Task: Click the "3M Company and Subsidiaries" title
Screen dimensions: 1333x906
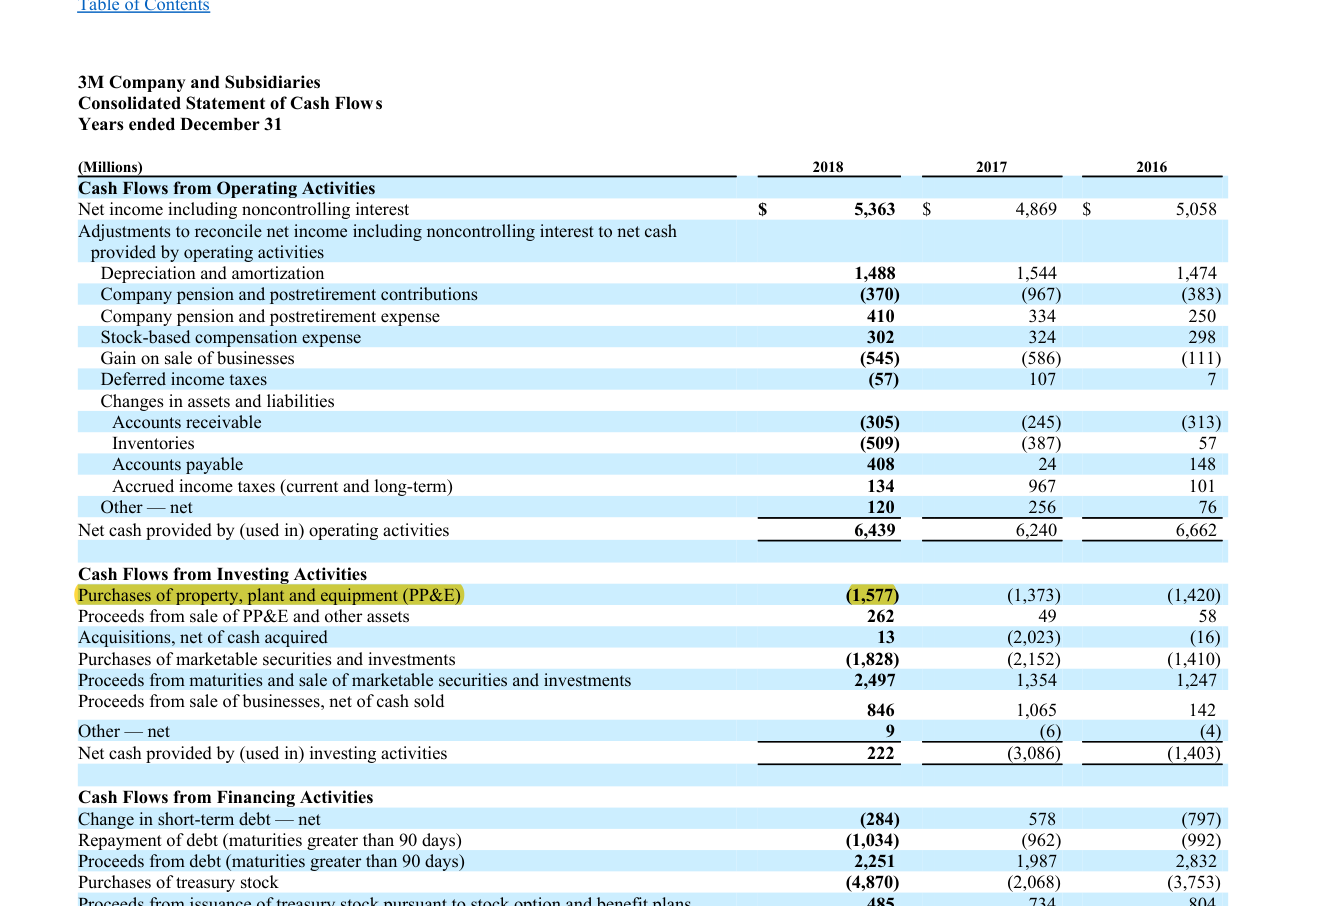Action: click(x=199, y=82)
